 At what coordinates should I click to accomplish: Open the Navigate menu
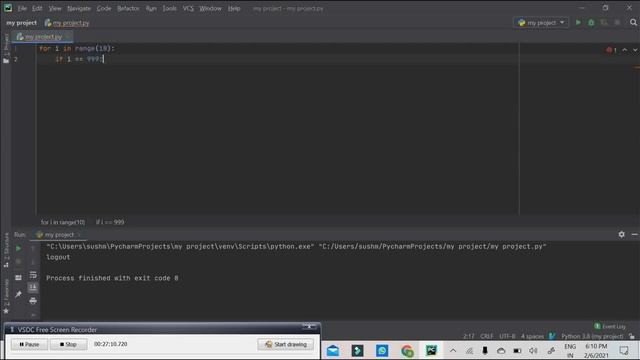pyautogui.click(x=79, y=8)
